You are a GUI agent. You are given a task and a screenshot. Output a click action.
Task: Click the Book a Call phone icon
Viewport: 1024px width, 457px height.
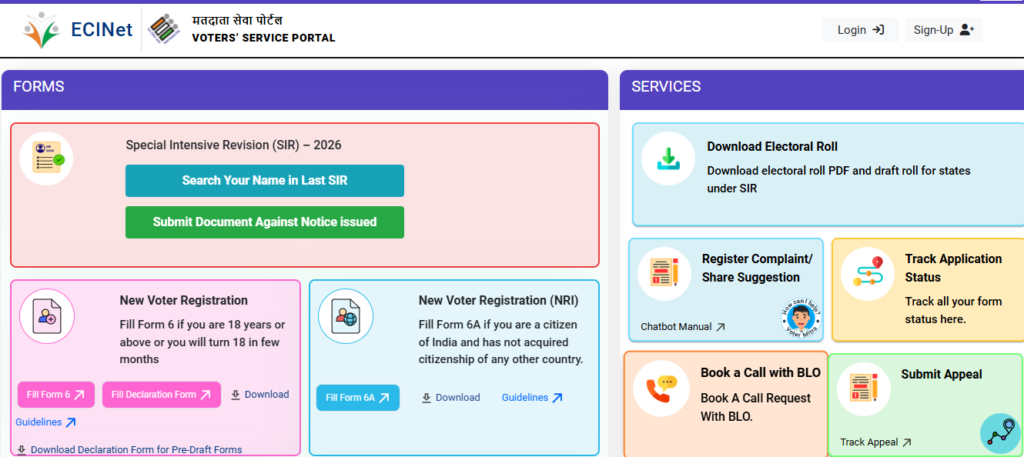(661, 388)
